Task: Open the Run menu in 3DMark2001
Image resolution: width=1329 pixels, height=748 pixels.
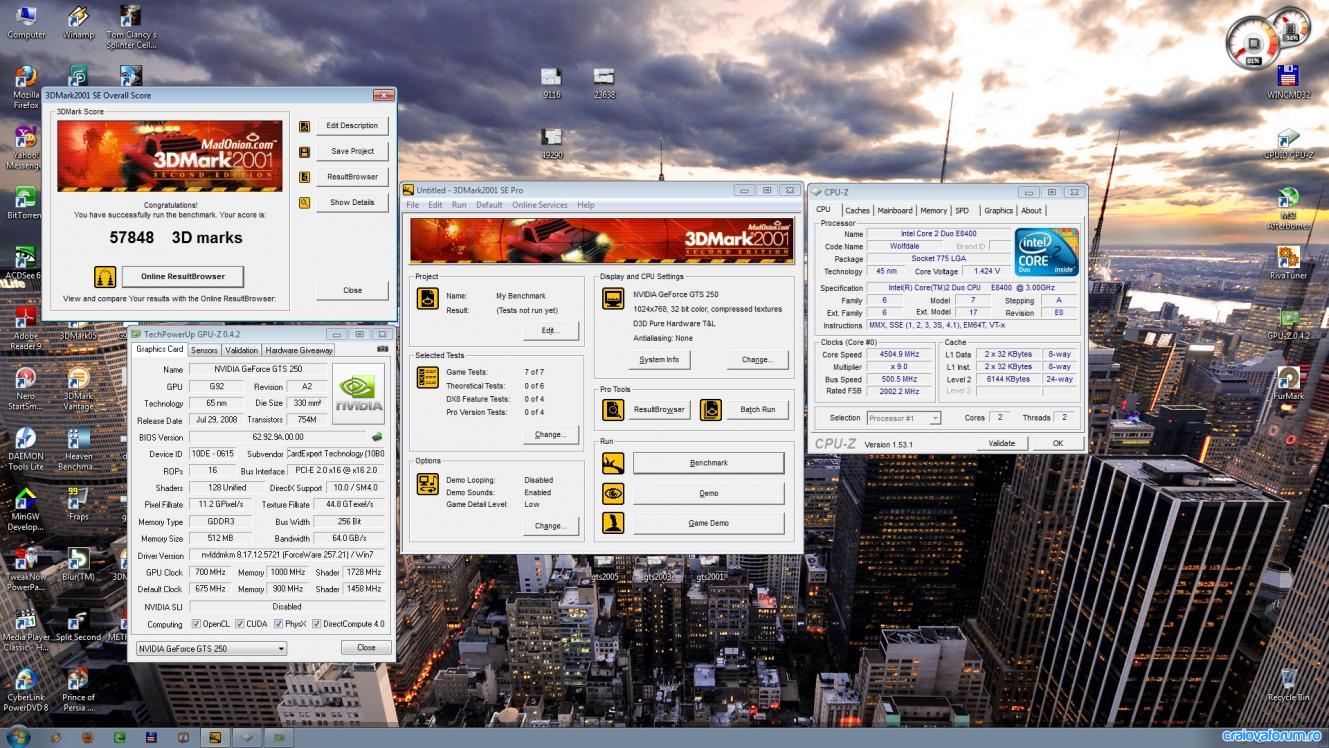Action: [459, 205]
